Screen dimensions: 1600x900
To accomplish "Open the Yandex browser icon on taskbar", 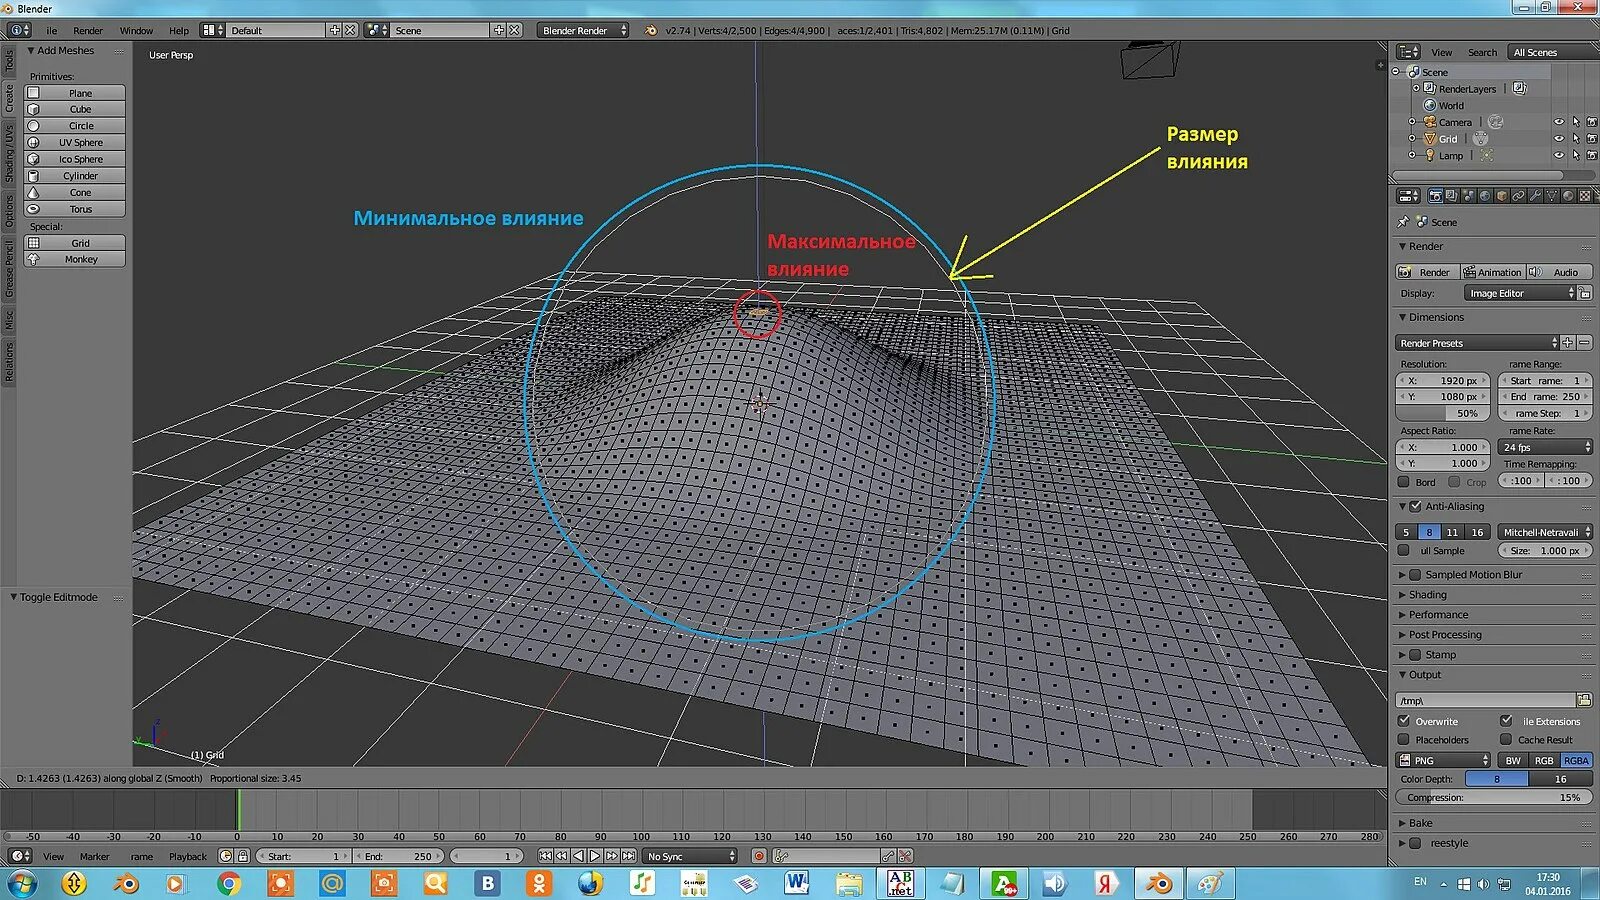I will 1105,883.
